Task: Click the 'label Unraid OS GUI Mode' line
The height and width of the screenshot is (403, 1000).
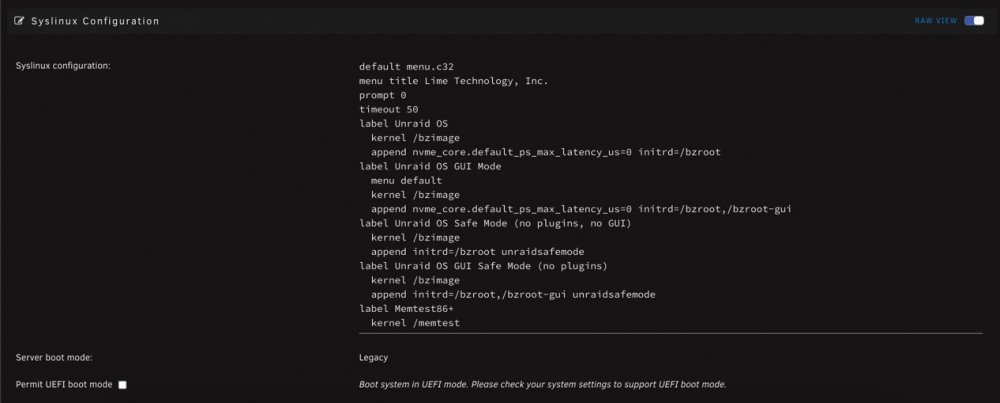Action: (430, 166)
